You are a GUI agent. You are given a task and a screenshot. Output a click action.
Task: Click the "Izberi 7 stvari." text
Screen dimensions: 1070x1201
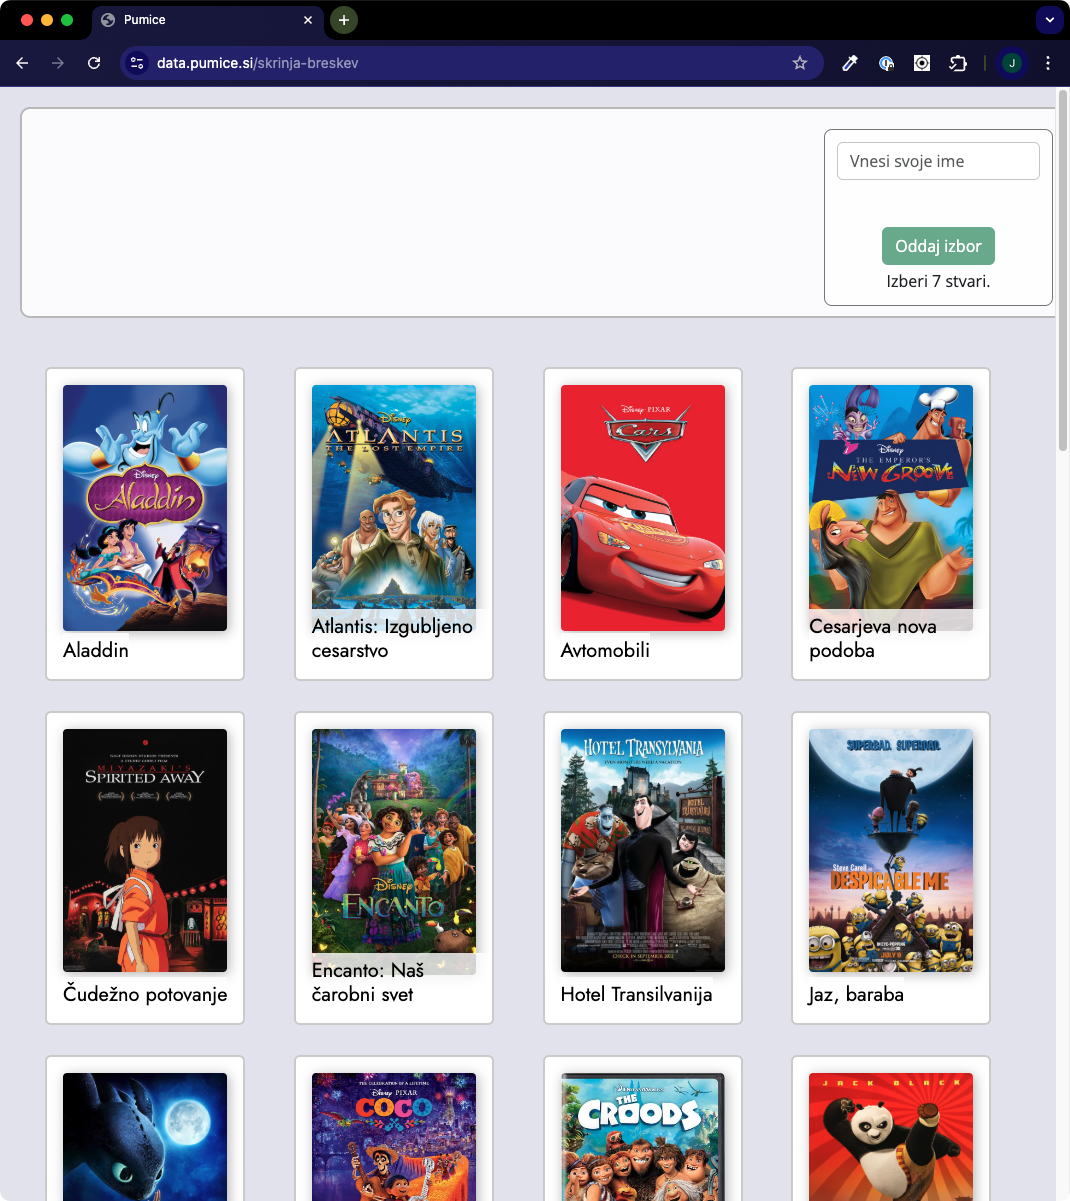tap(938, 281)
